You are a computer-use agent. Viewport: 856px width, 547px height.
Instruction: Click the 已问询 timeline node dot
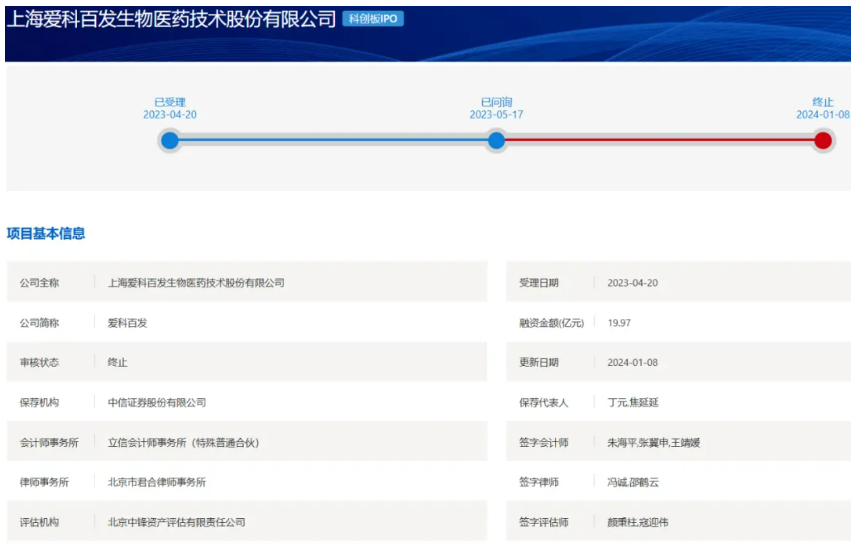tap(496, 140)
